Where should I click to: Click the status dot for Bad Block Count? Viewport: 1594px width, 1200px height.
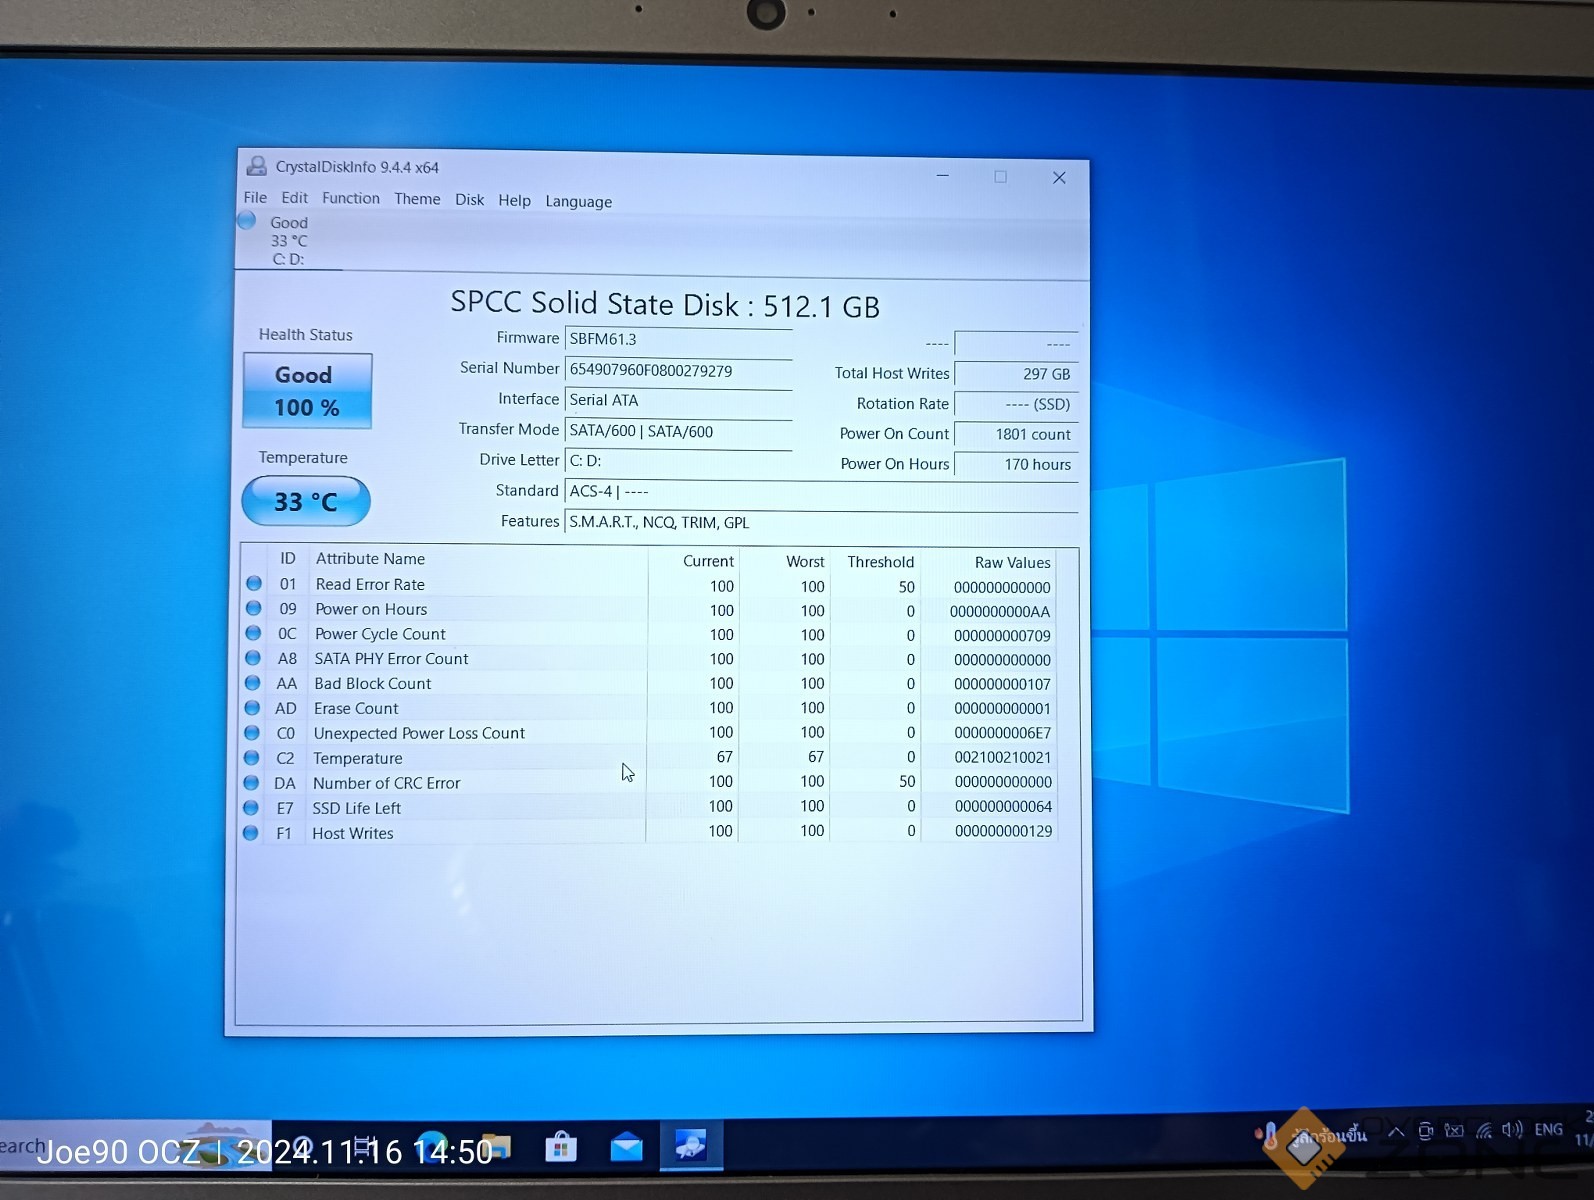point(253,683)
